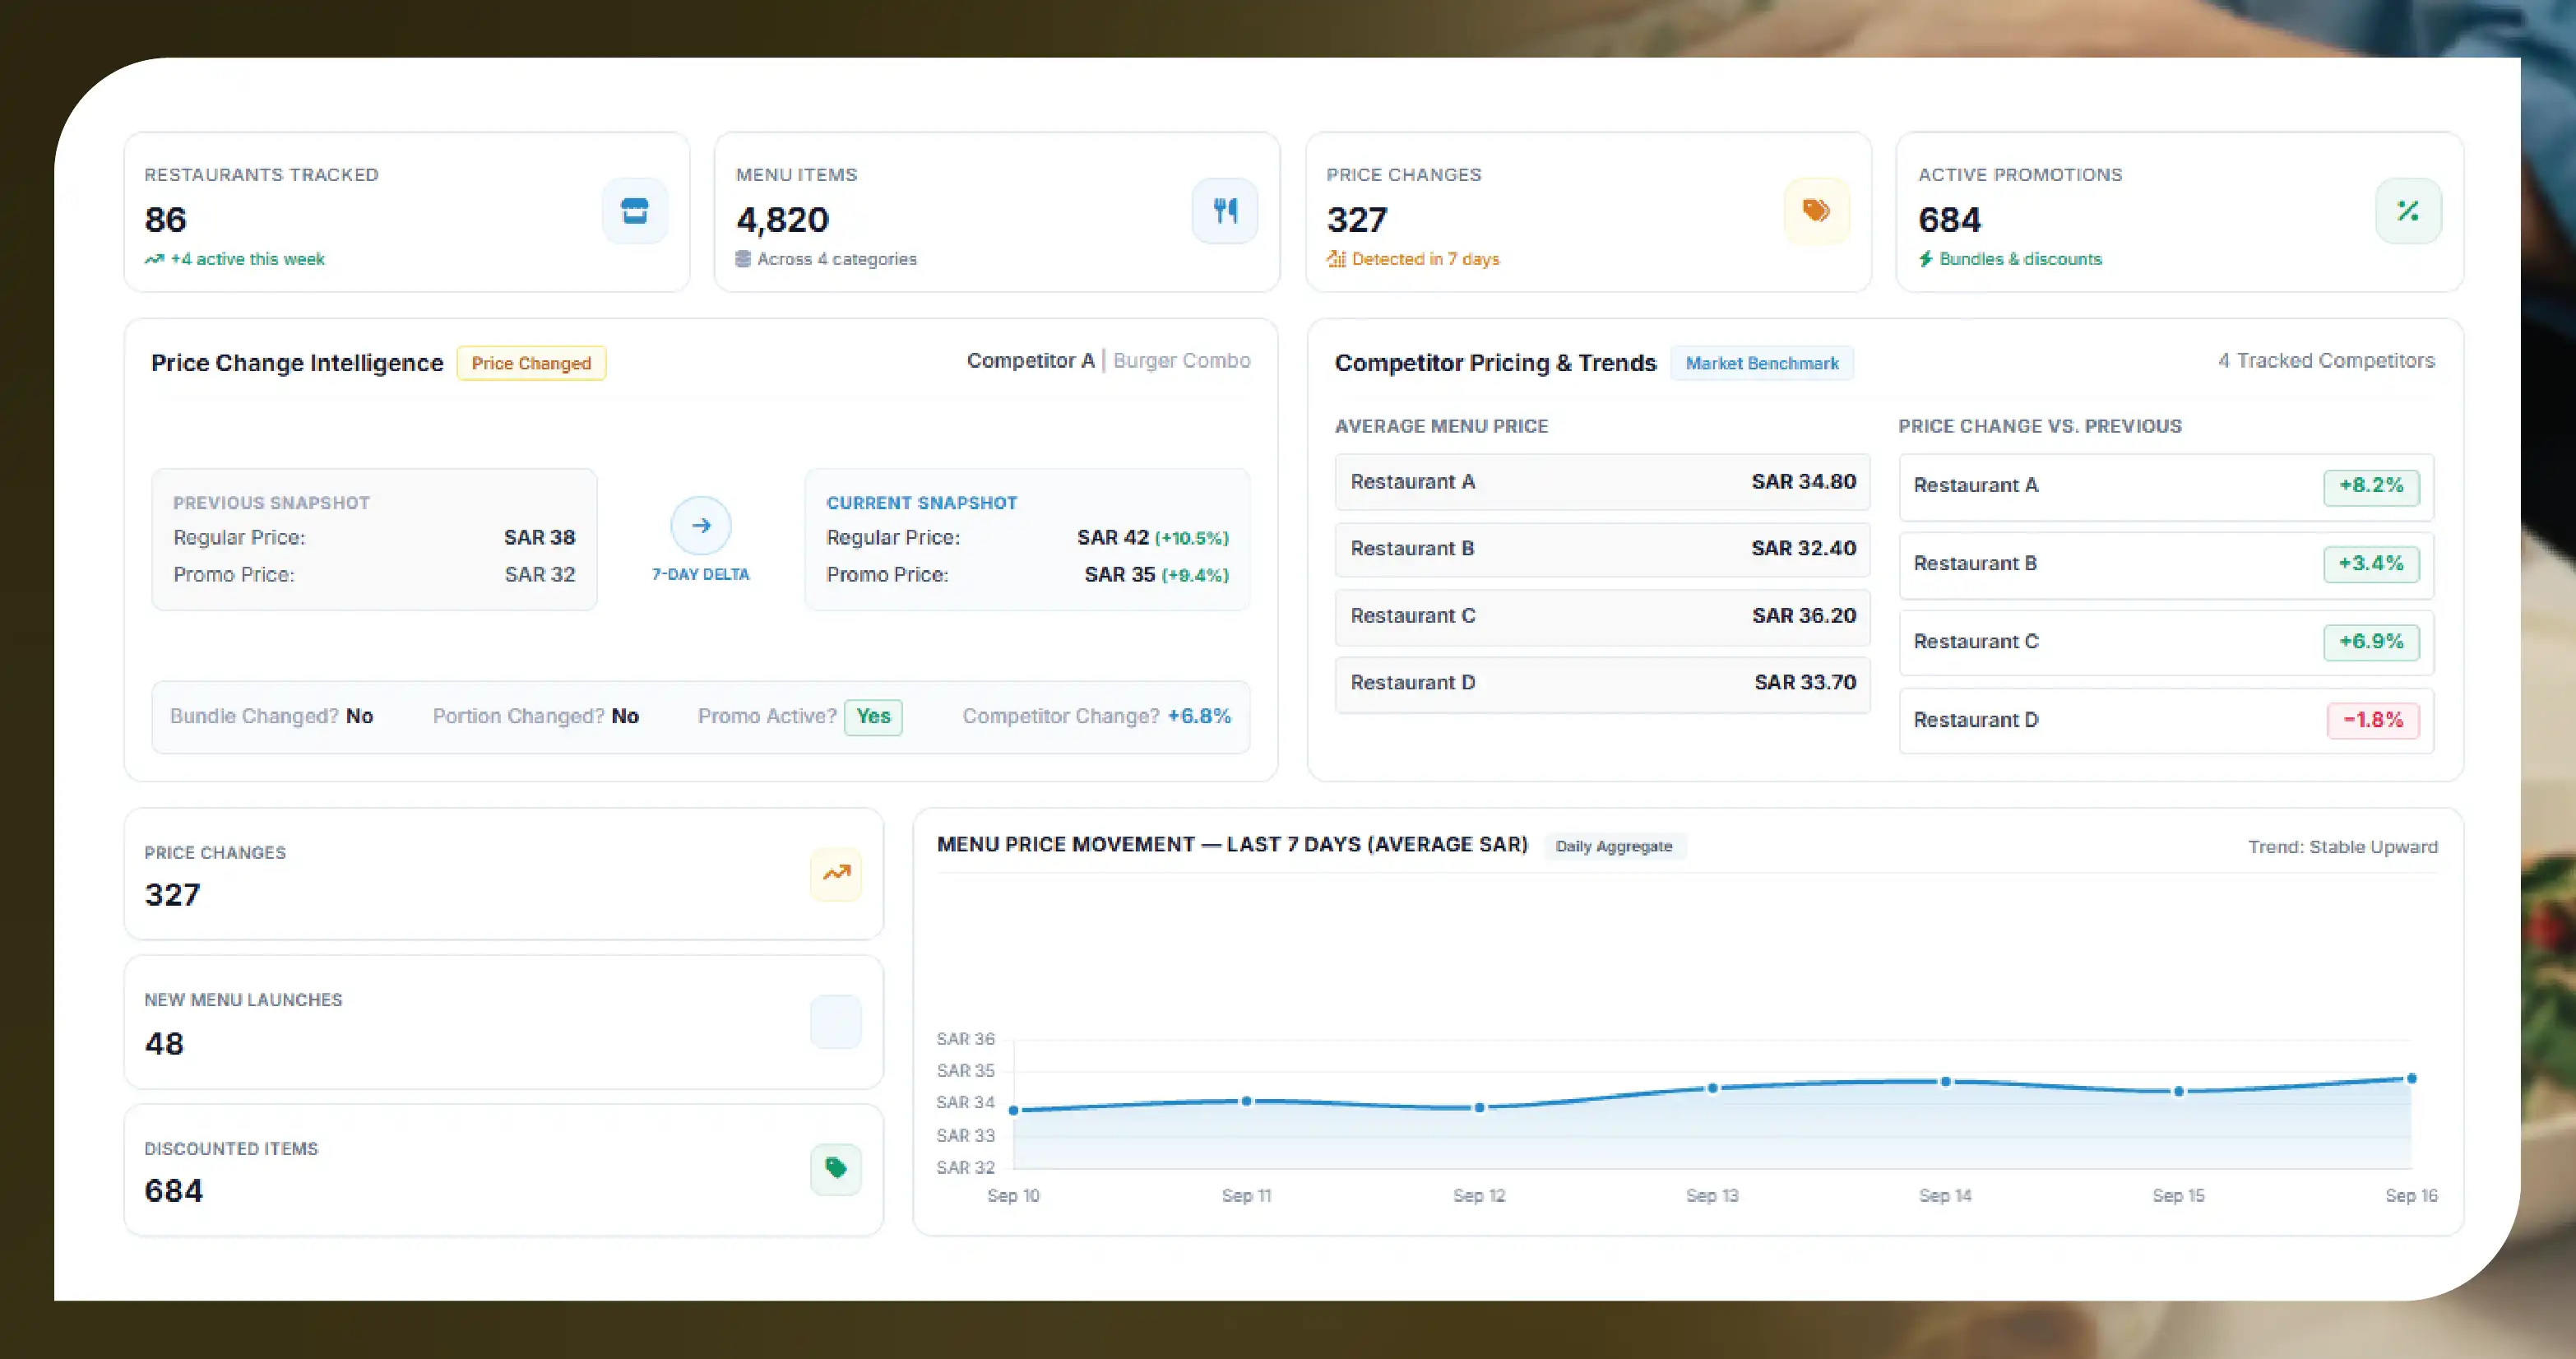Click the Competitor Change +6.8% value
The width and height of the screenshot is (2576, 1359).
[x=1199, y=716]
